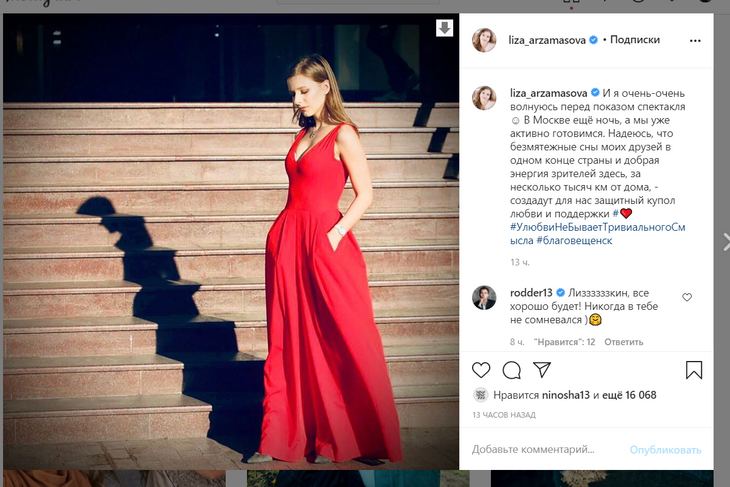
Task: Open liza_arzamasova avatar in post header
Action: click(484, 40)
